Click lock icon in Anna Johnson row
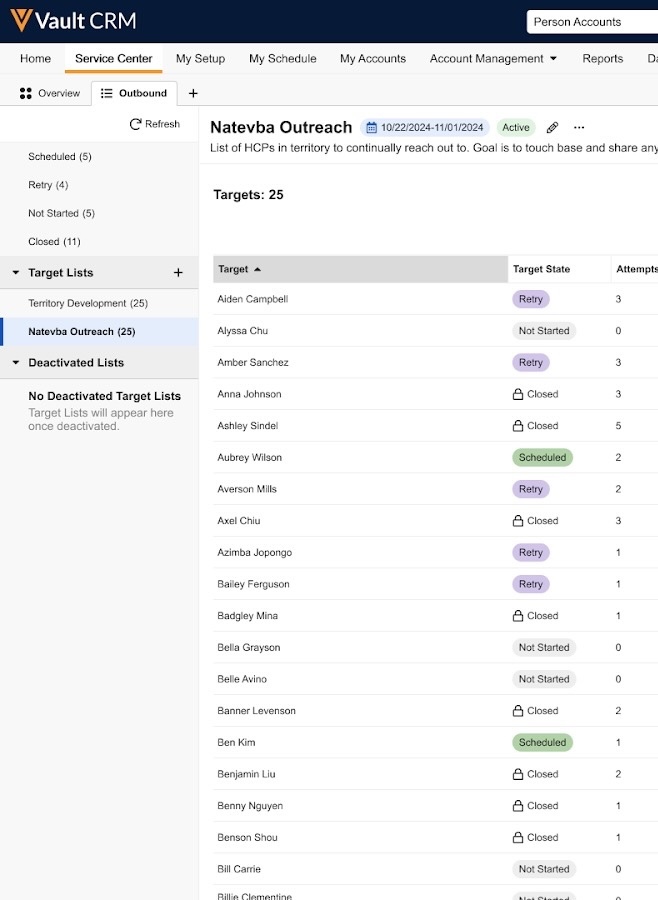658x900 pixels. pos(518,394)
